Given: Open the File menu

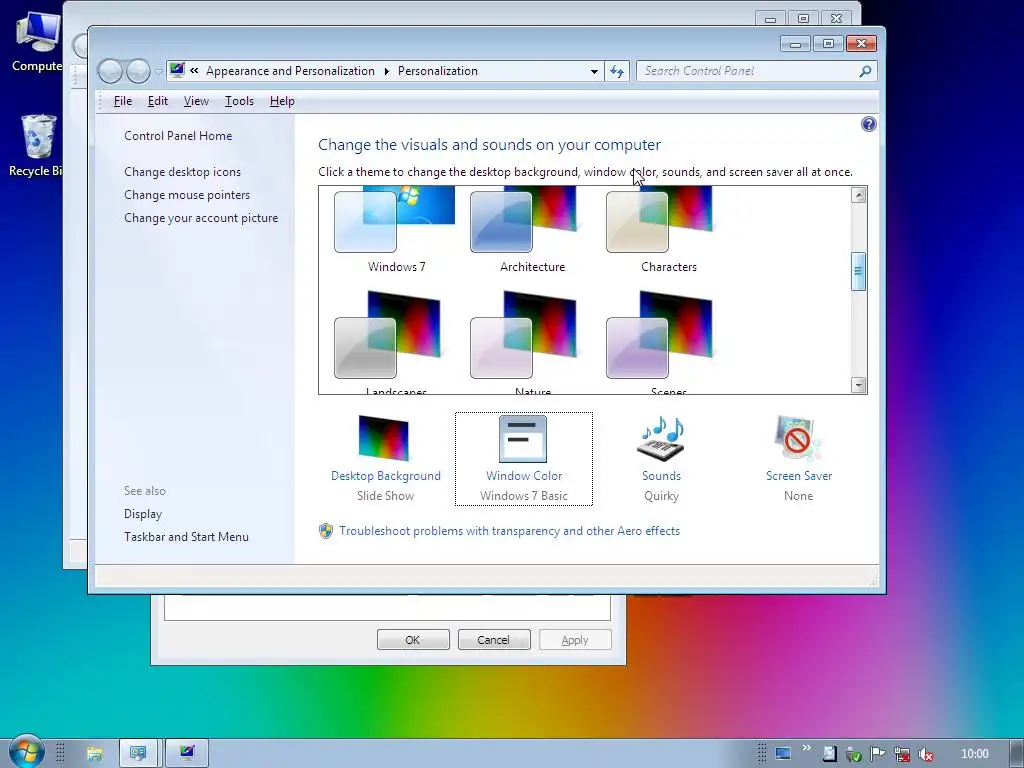Looking at the screenshot, I should [x=123, y=101].
